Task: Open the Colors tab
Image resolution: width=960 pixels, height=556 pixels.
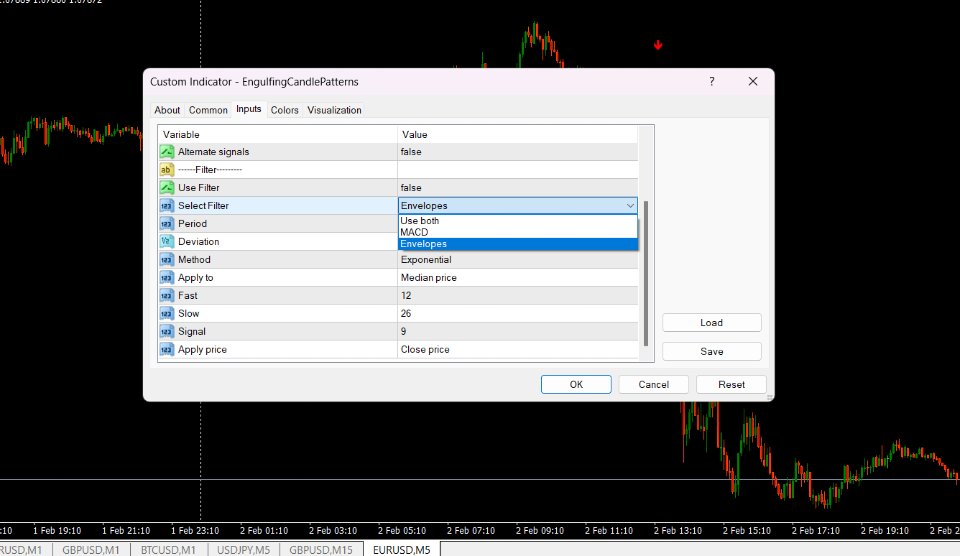Action: 285,110
